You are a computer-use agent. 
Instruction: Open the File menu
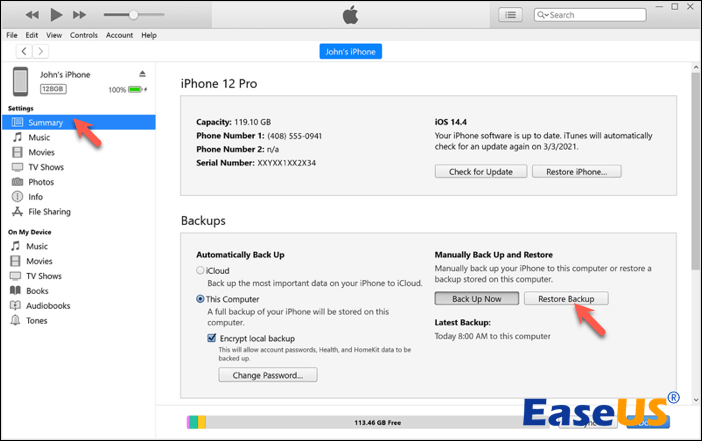tap(12, 35)
